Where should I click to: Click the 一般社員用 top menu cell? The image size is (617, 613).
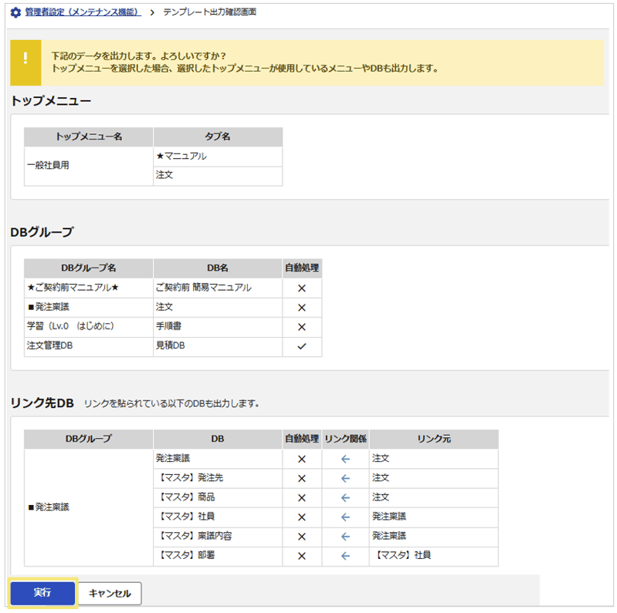(89, 166)
